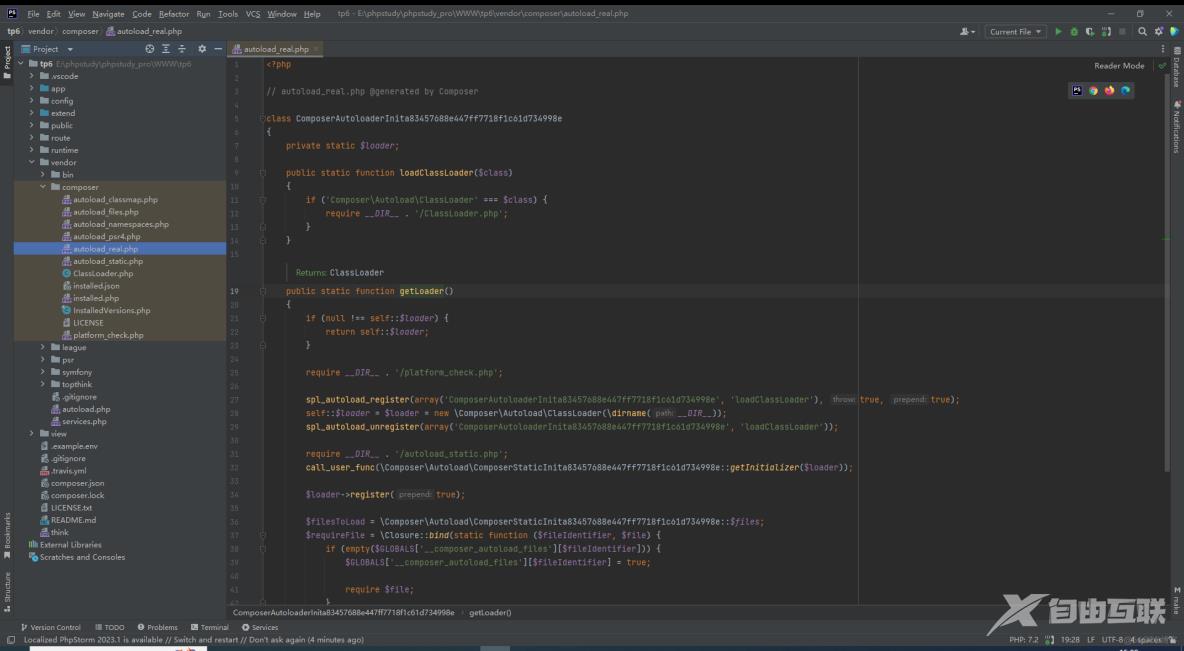The width and height of the screenshot is (1184, 651).
Task: Click Select Opened File target icon
Action: coord(150,49)
